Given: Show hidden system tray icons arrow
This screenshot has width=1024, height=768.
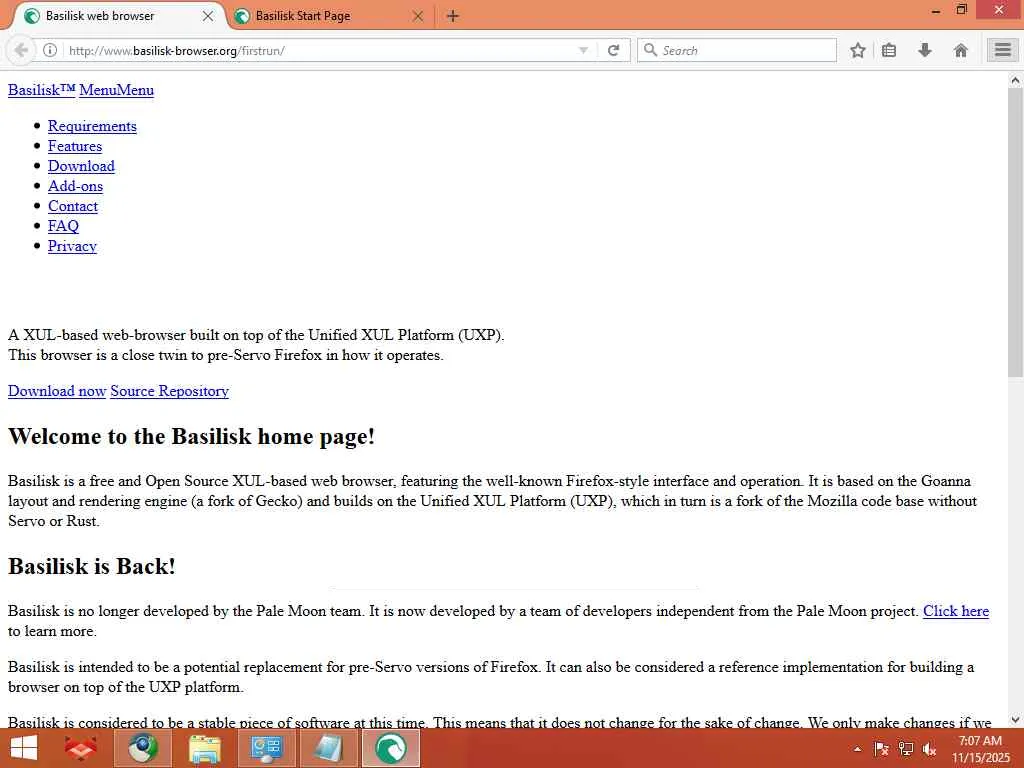Looking at the screenshot, I should click(x=857, y=749).
